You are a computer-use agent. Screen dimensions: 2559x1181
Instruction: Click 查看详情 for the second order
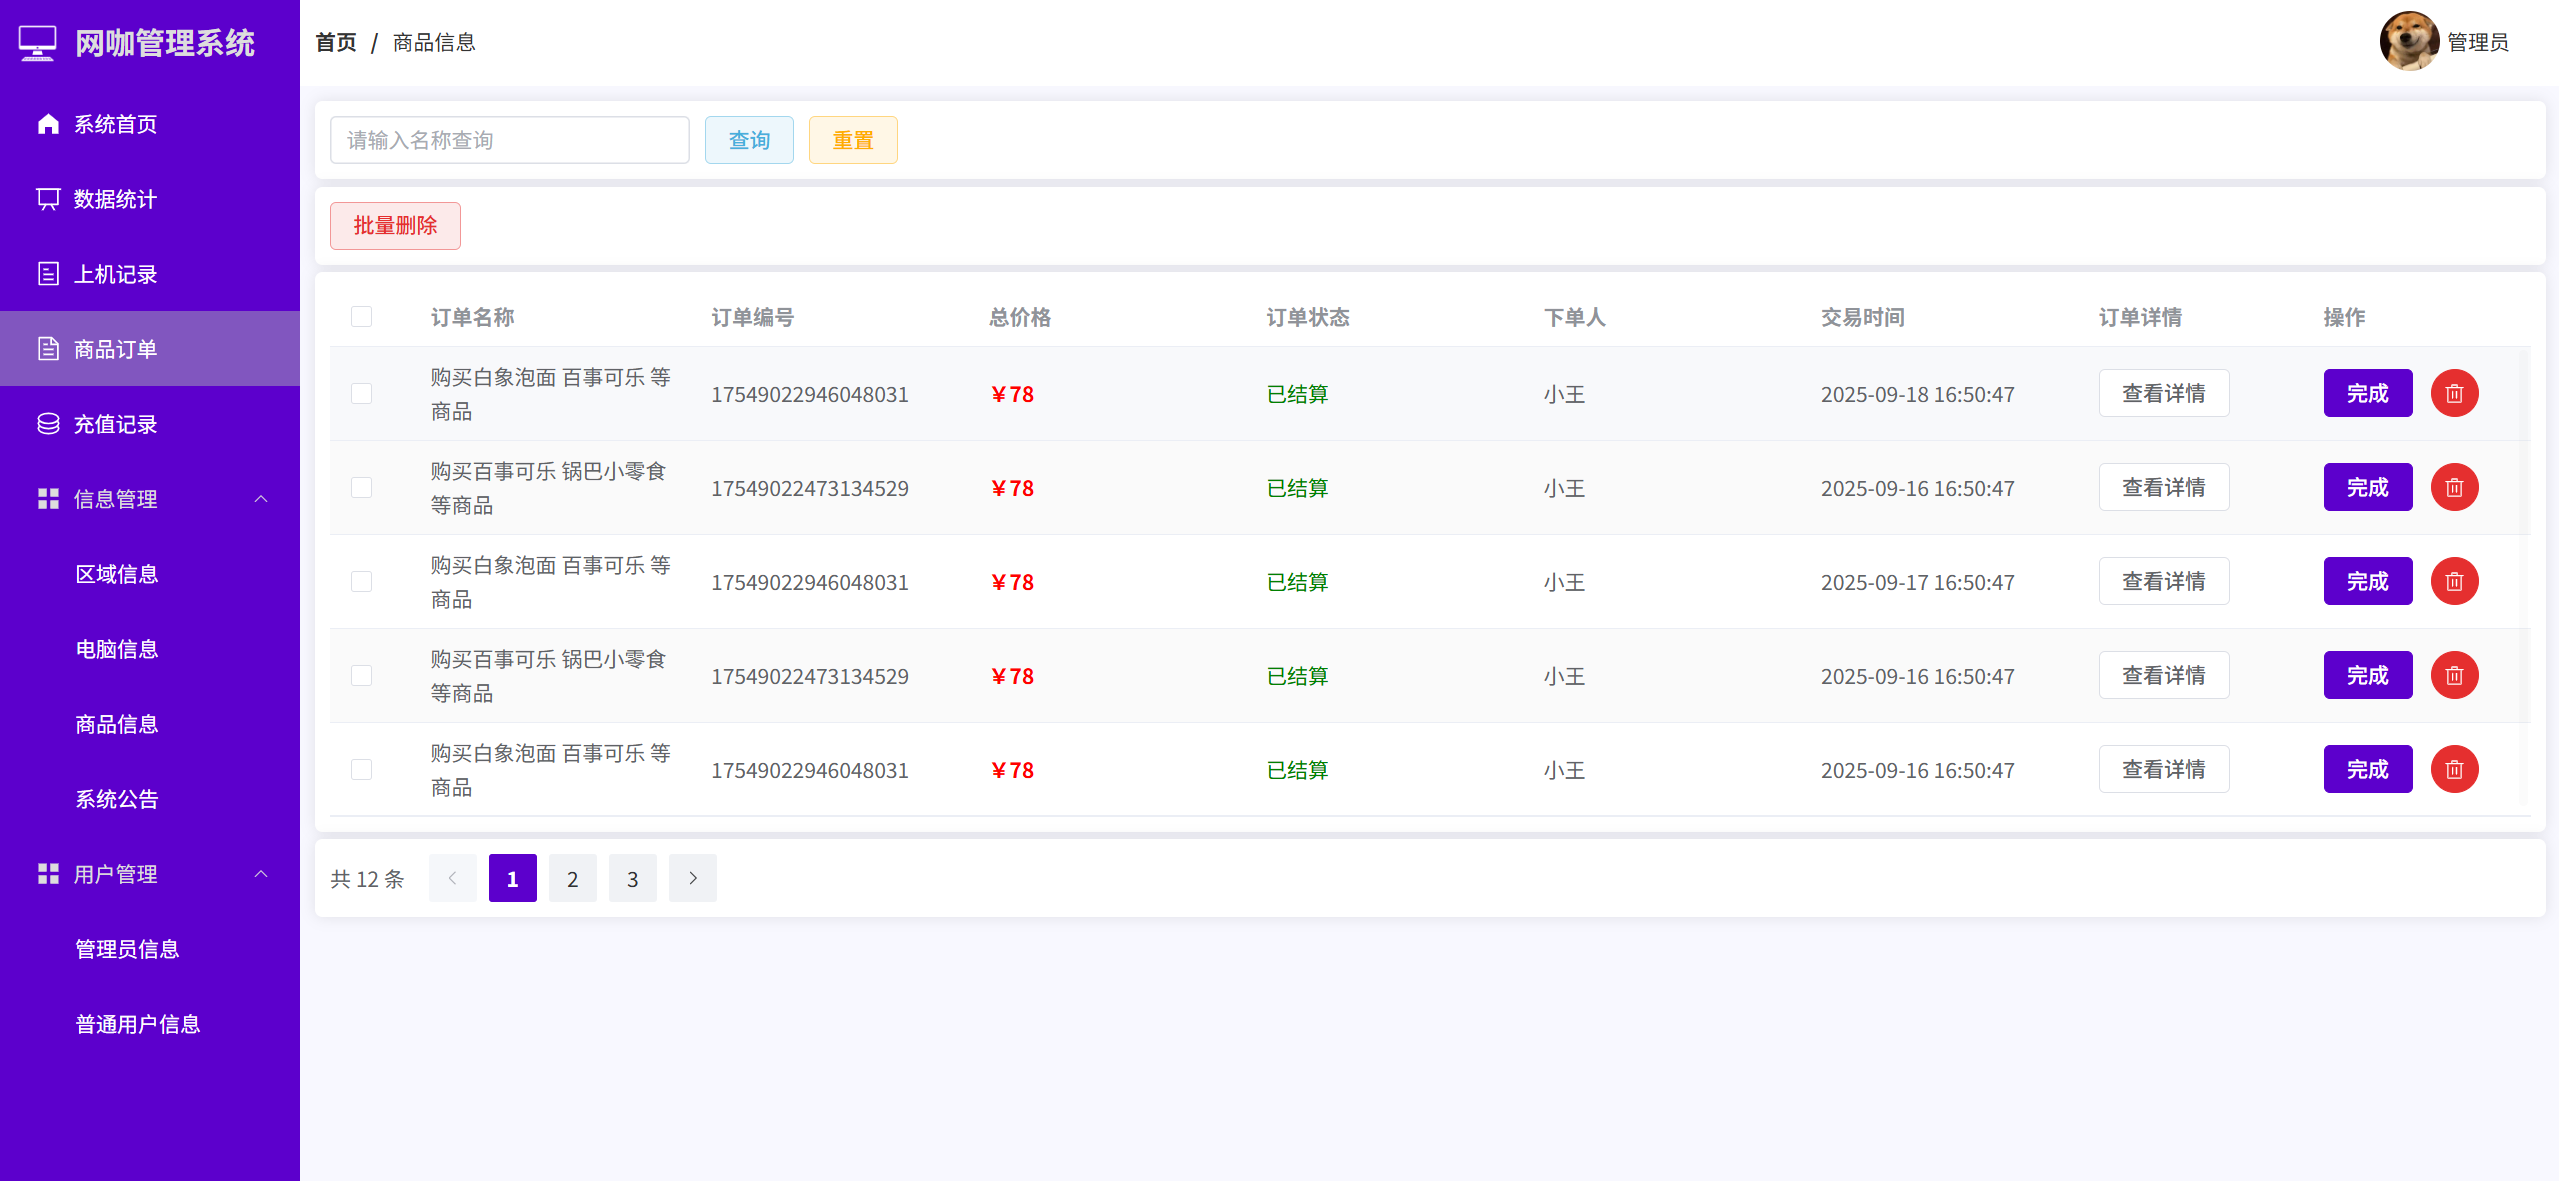coord(2163,488)
